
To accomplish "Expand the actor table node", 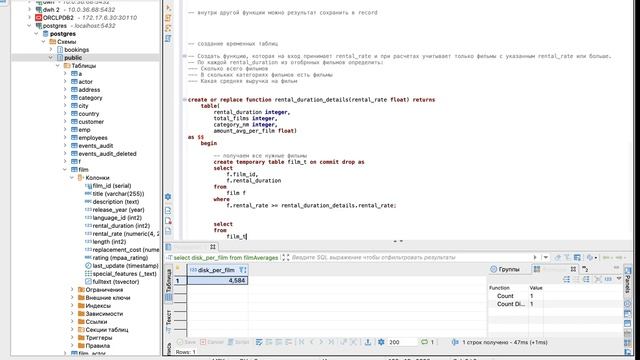I will tap(65, 82).
